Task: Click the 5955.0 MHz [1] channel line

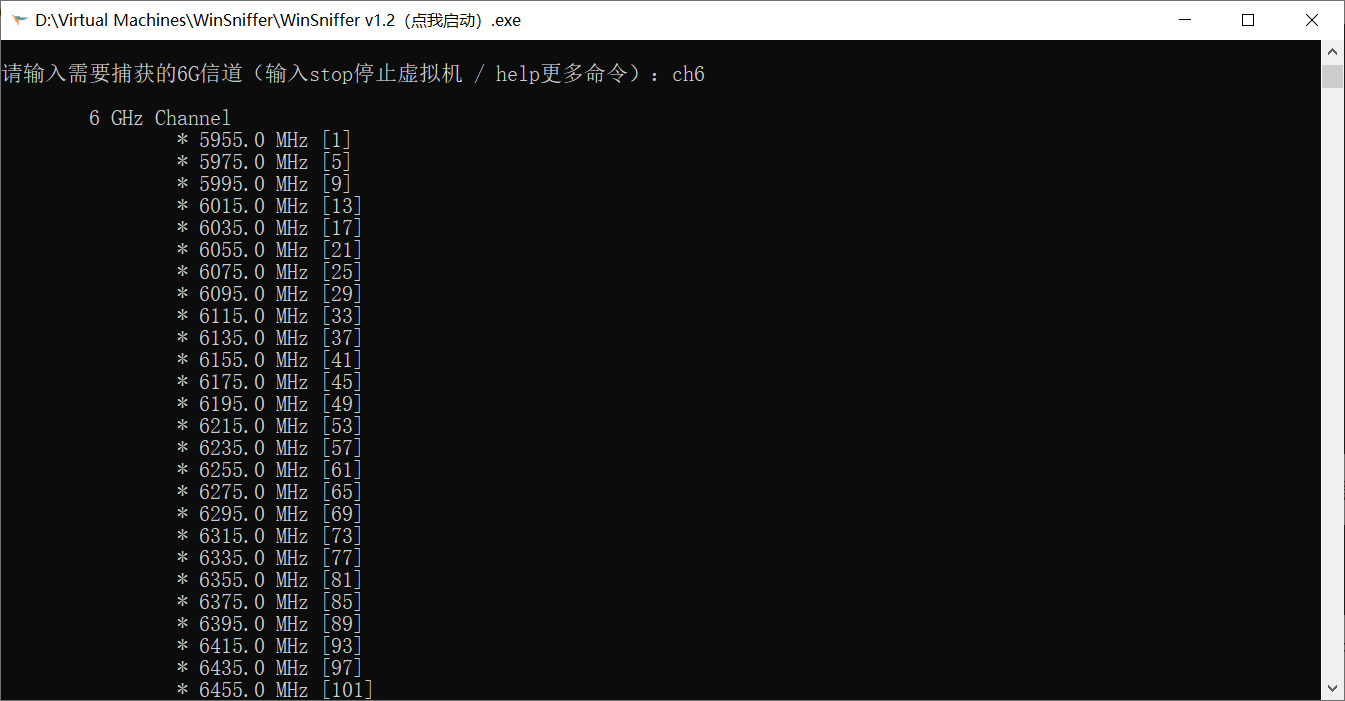Action: 264,140
